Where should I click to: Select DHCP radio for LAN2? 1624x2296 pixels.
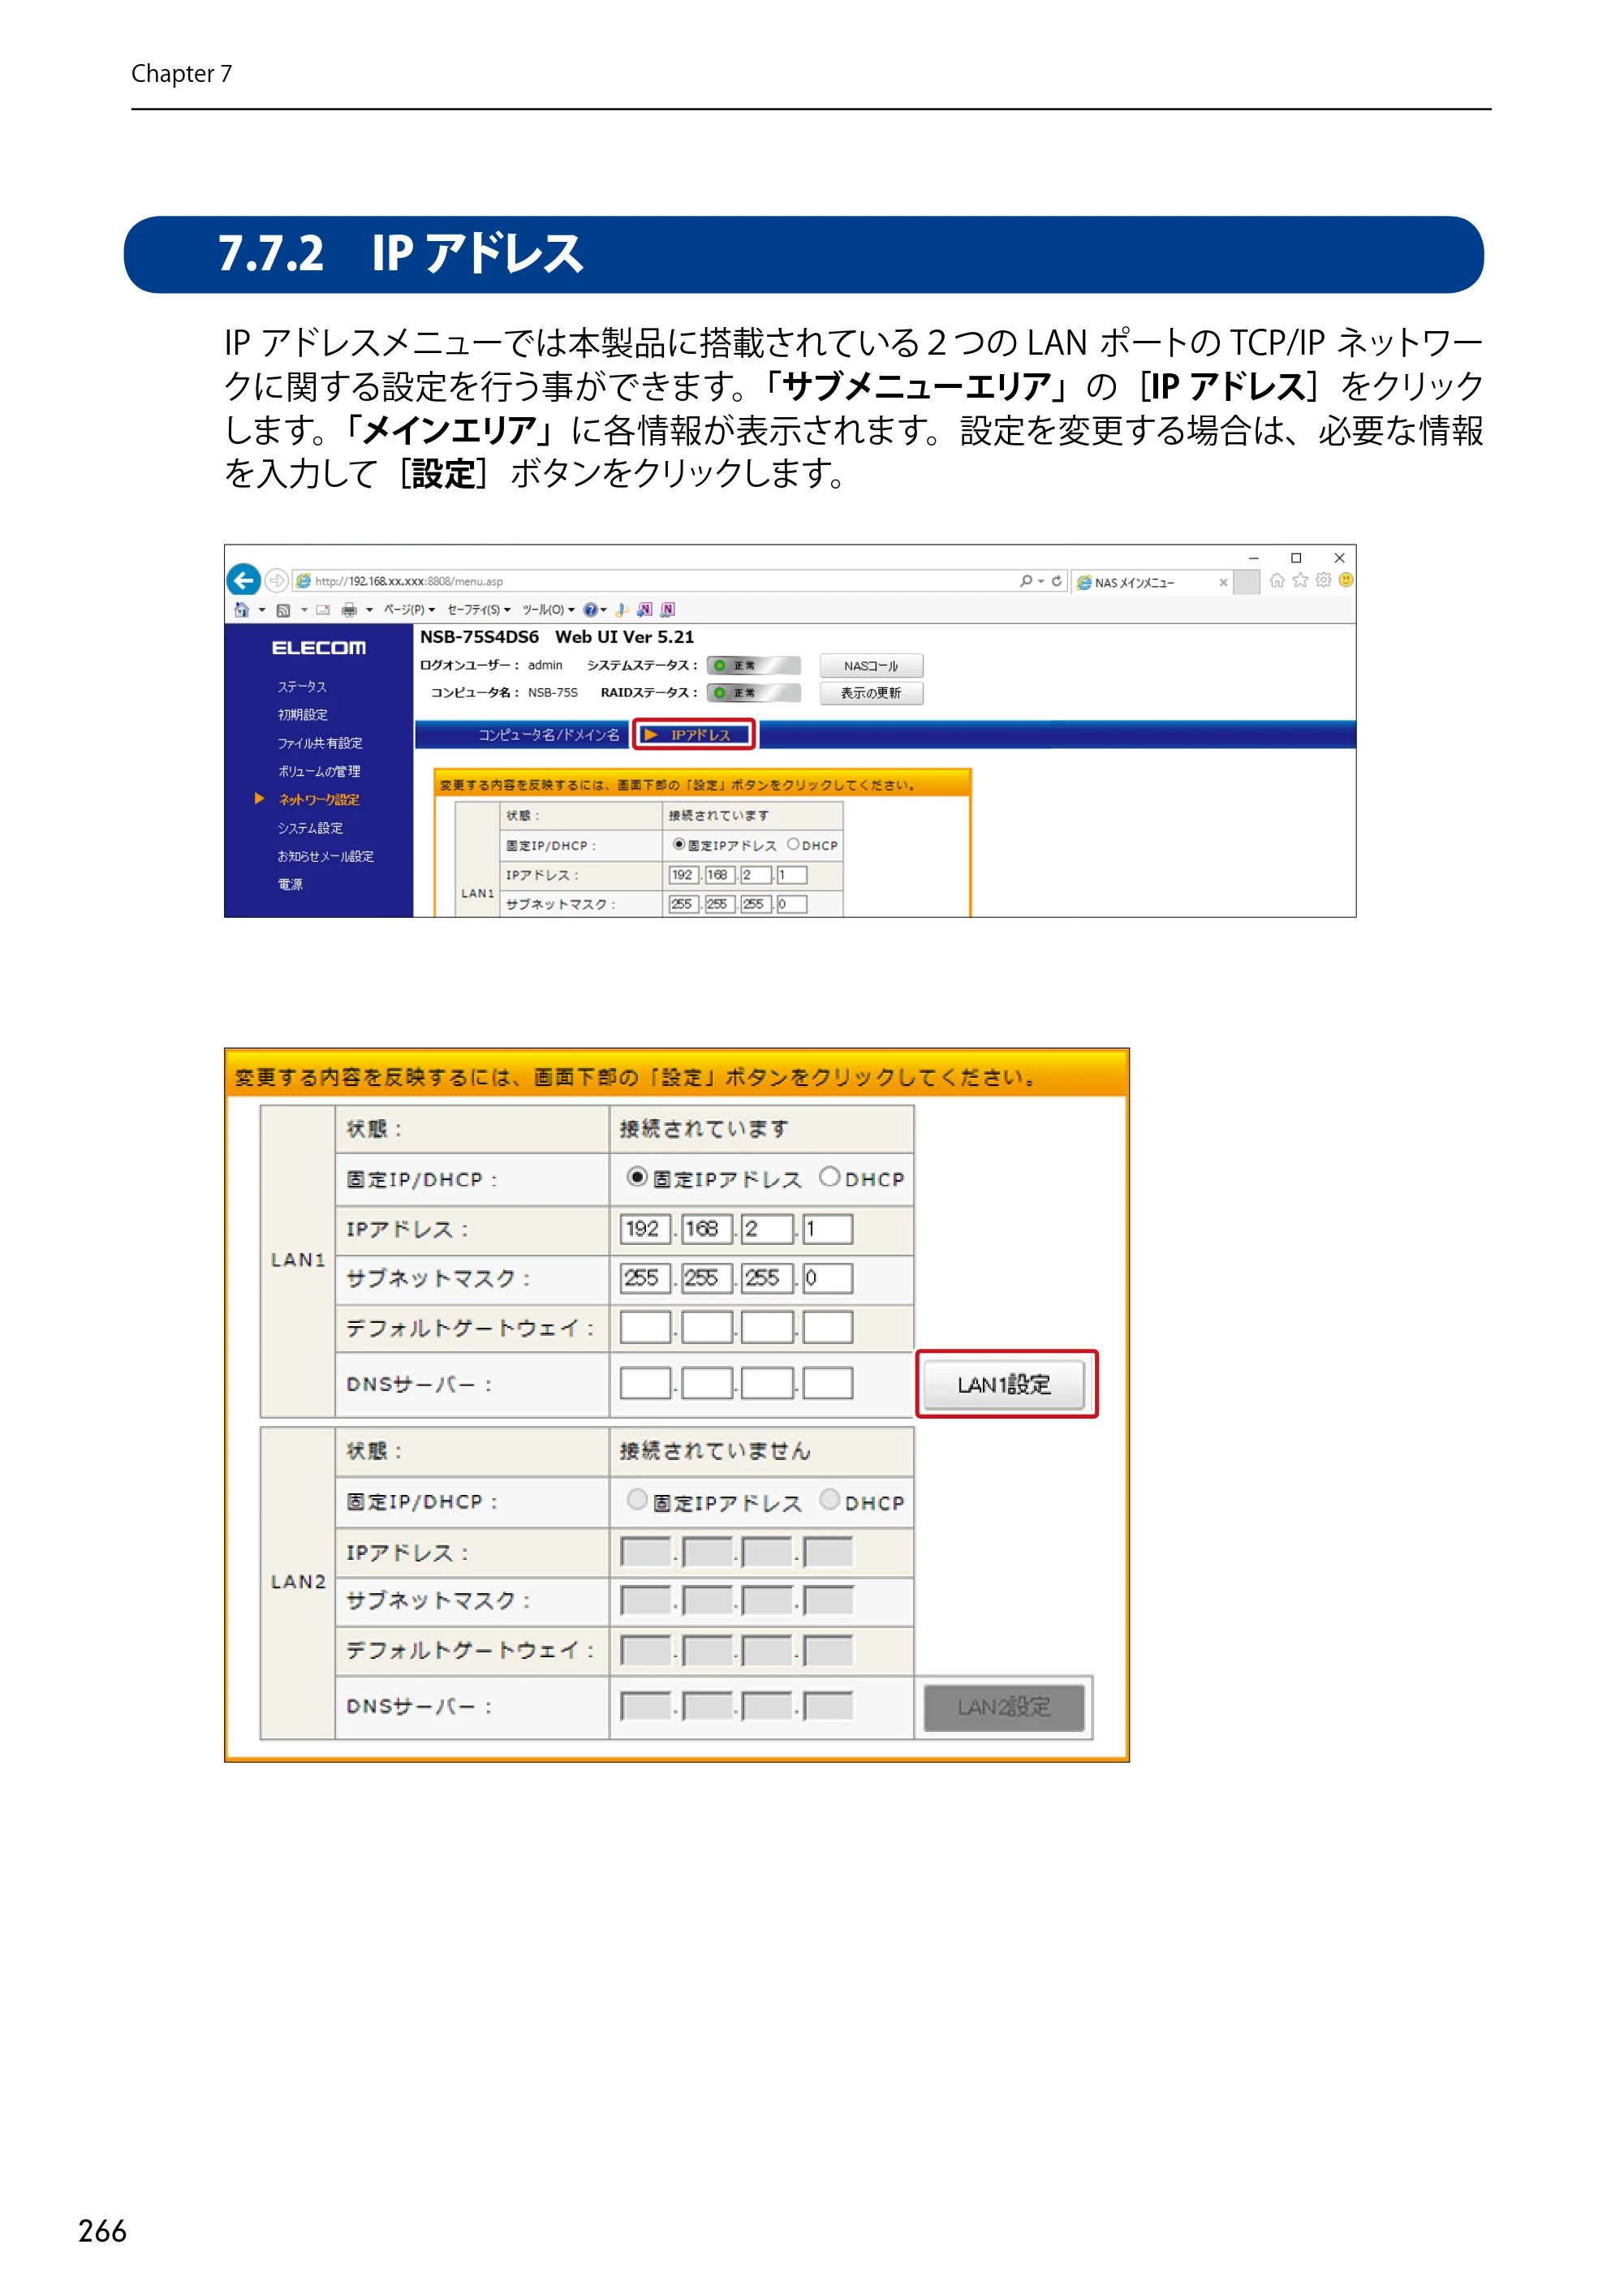(x=829, y=1499)
